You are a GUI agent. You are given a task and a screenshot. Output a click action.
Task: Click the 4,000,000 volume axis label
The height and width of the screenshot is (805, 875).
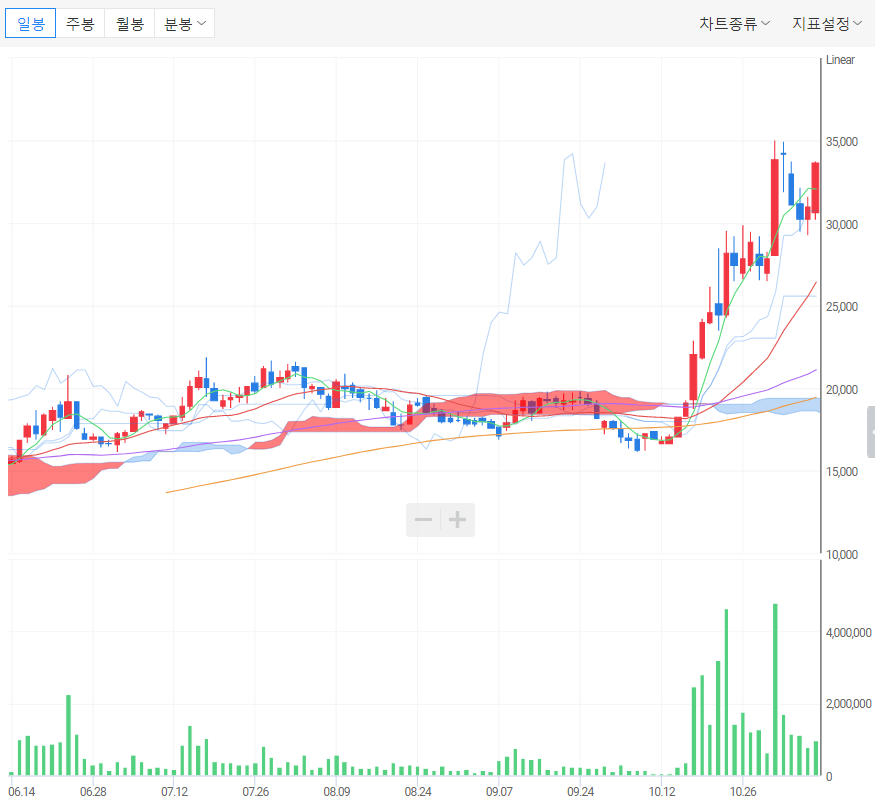point(848,633)
